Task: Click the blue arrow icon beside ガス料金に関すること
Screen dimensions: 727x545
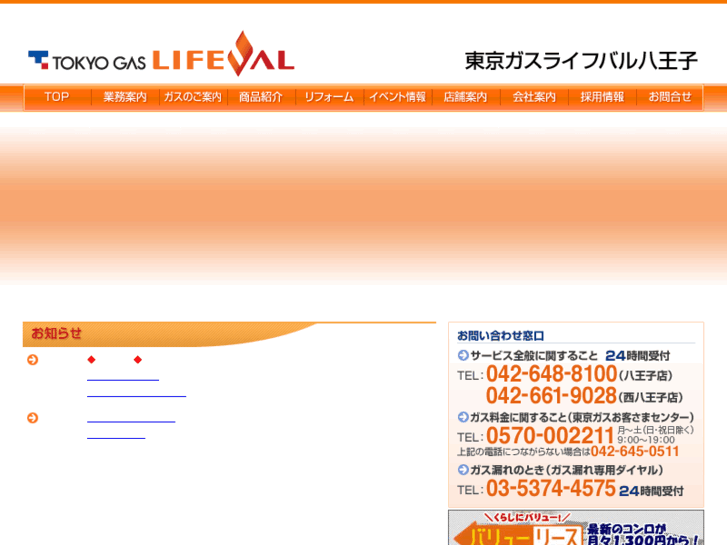Action: tap(463, 417)
